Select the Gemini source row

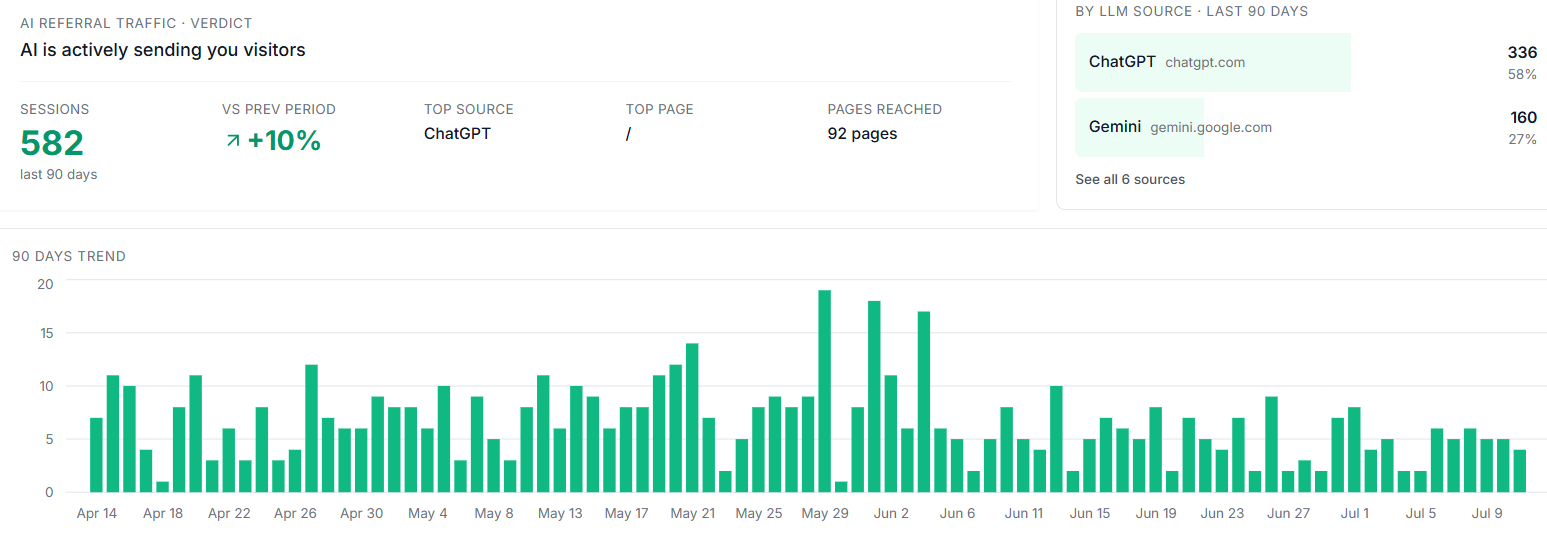click(1306, 127)
